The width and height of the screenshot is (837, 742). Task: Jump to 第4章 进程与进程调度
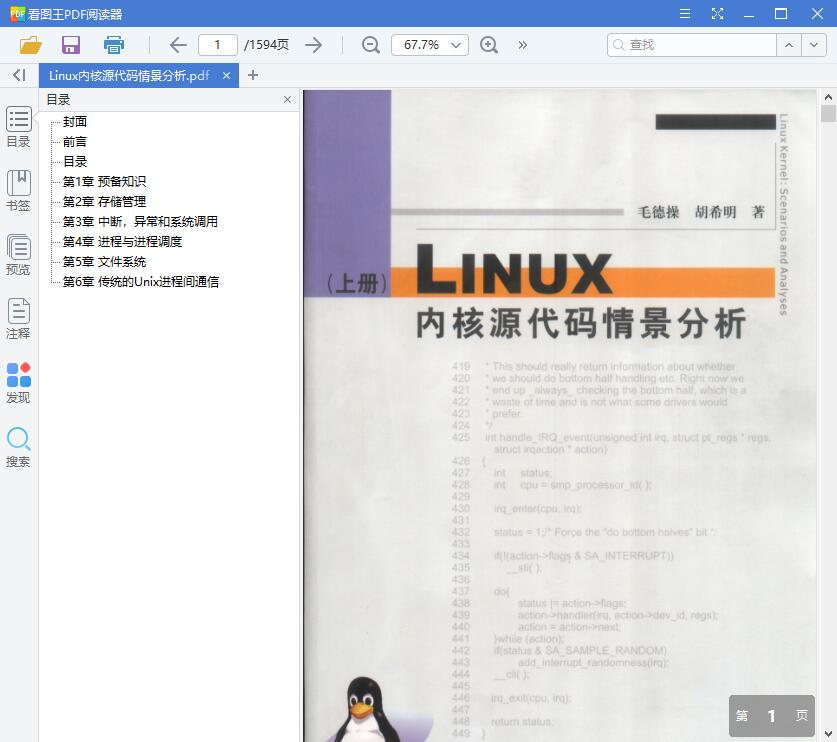coord(122,242)
